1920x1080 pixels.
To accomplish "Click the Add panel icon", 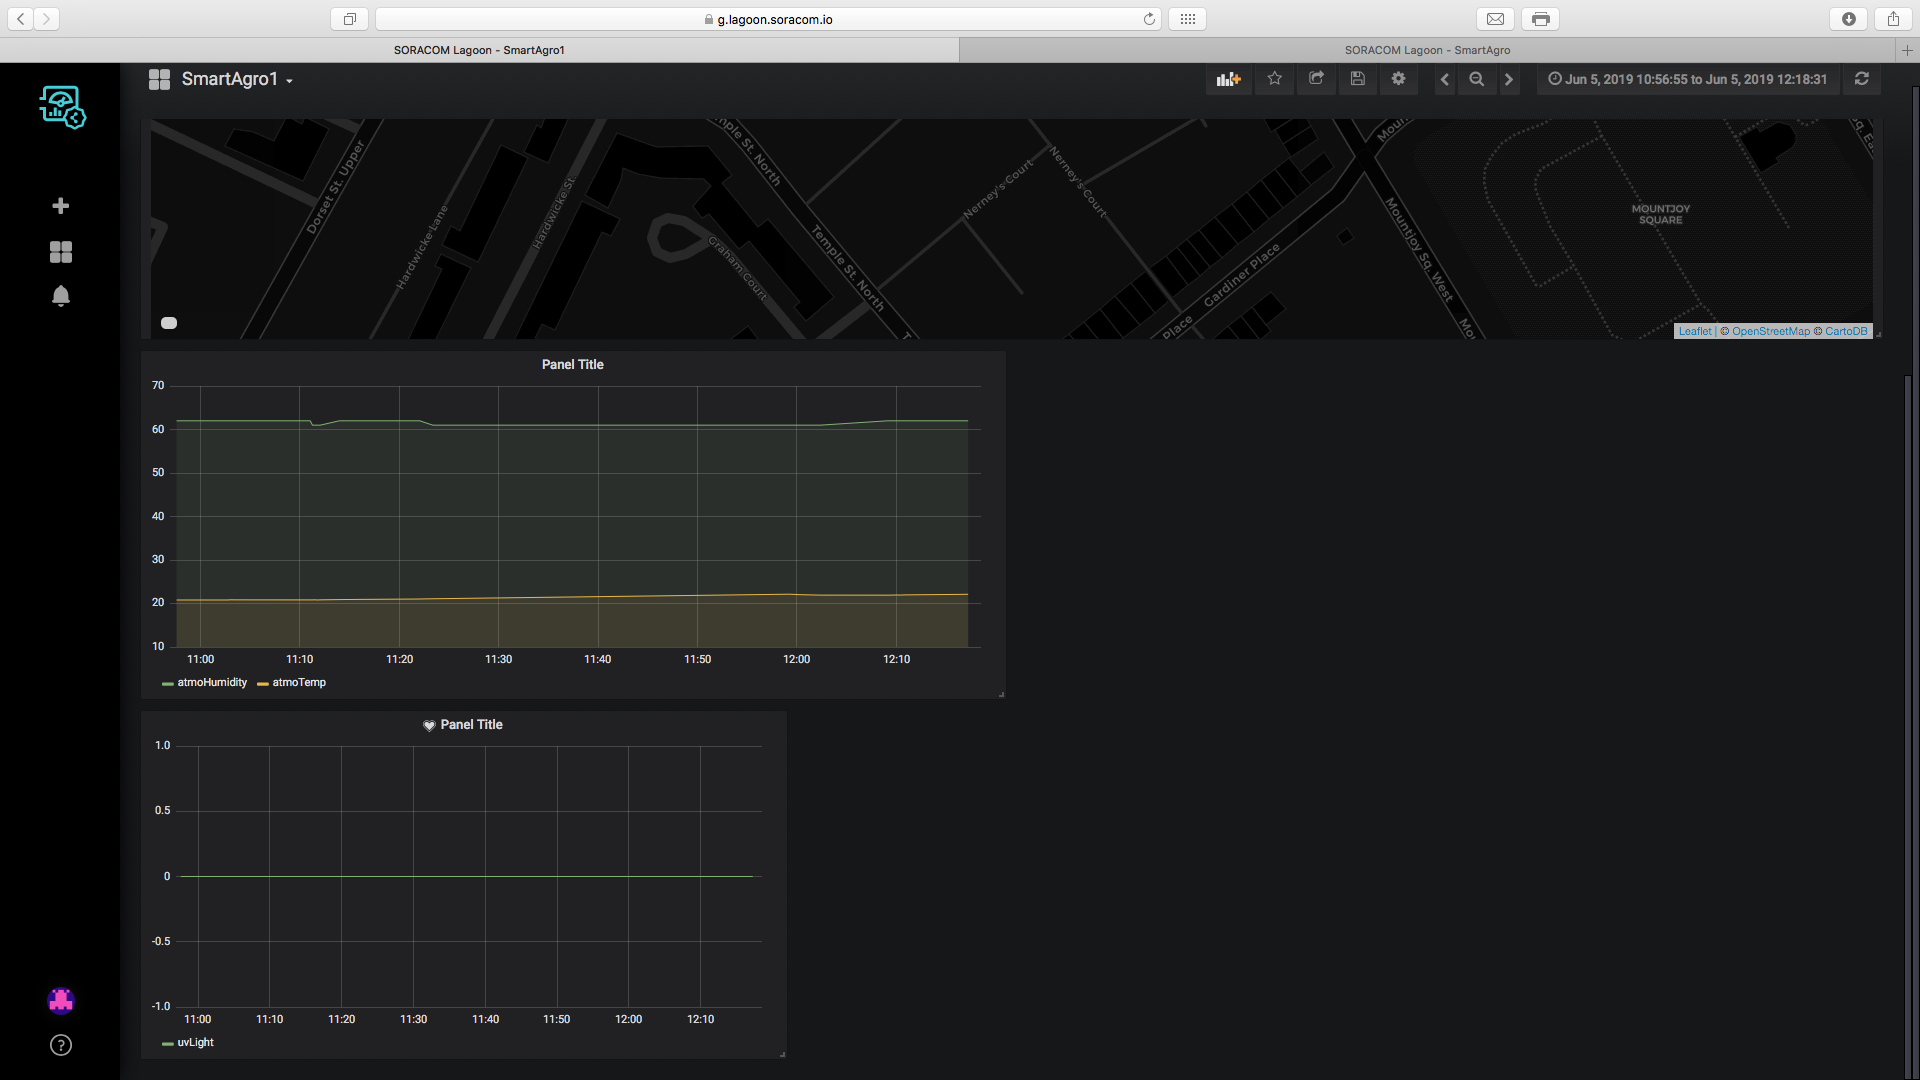I will point(1228,79).
